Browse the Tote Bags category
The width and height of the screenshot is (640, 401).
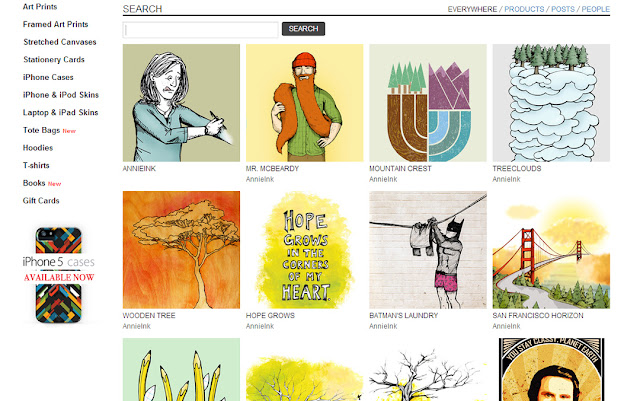[41, 130]
